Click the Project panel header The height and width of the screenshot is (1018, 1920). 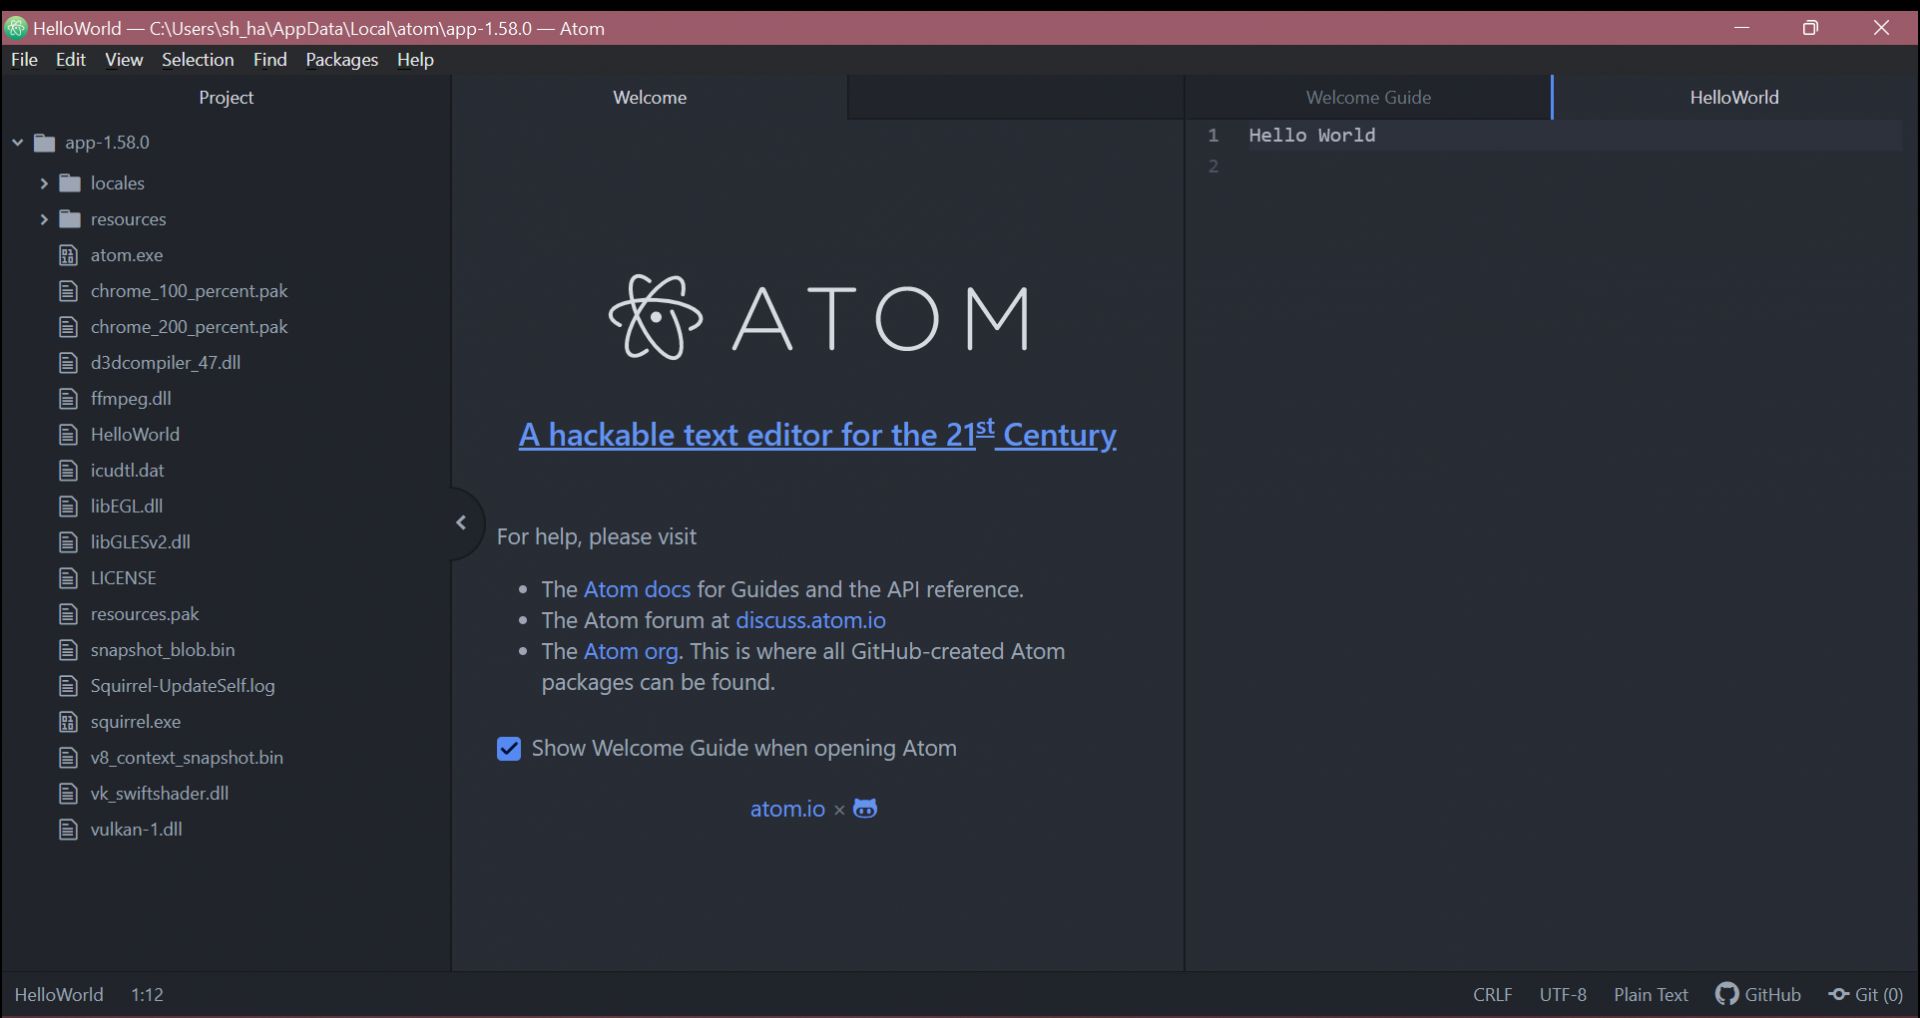(x=226, y=97)
